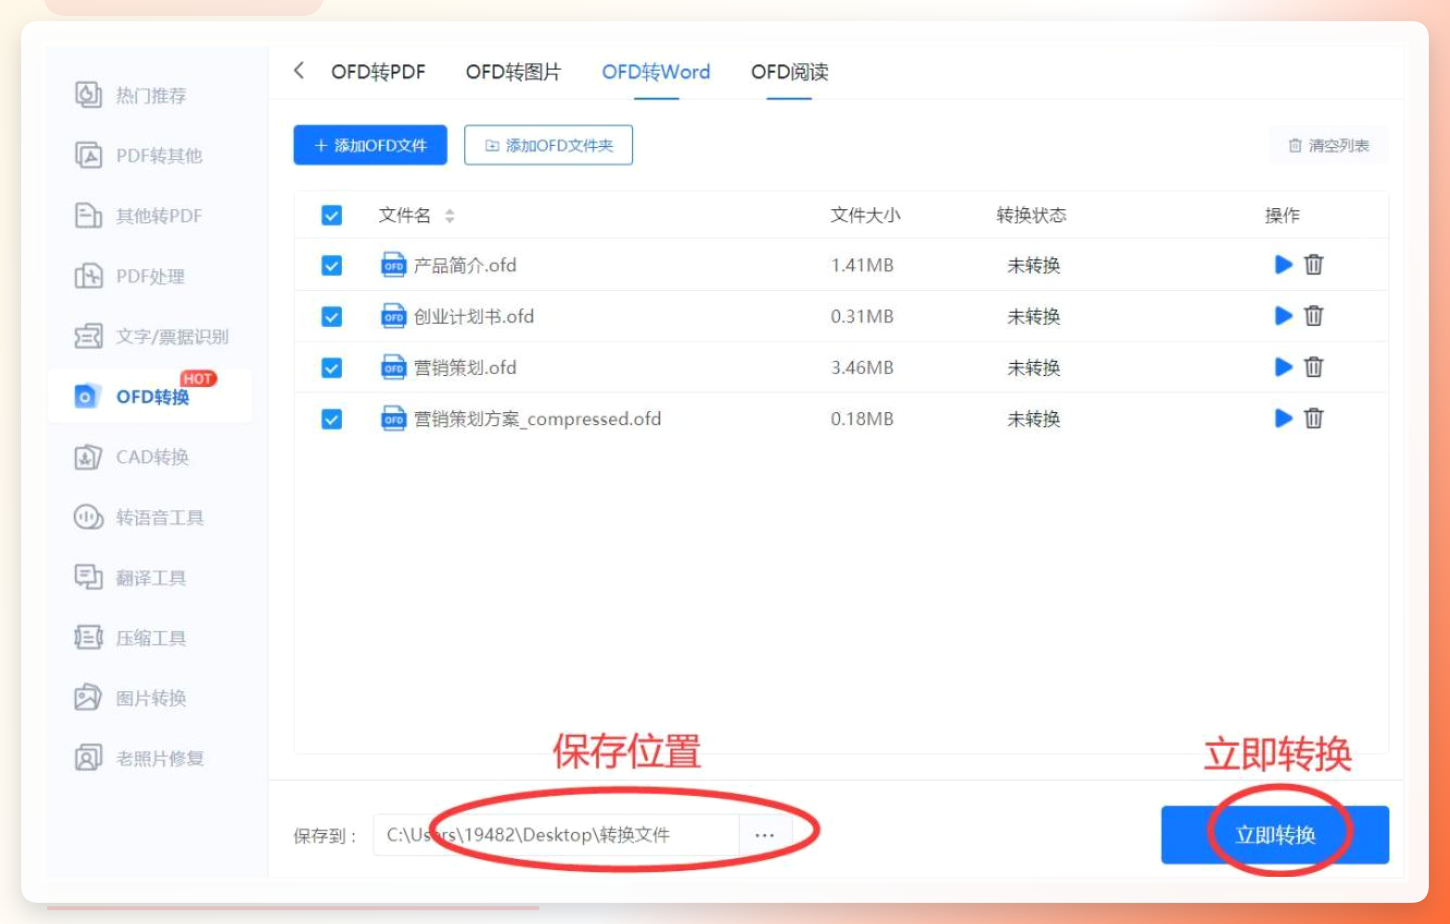This screenshot has height=924, width=1450.
Task: Open 压缩工具 in the sidebar
Action: (130, 637)
